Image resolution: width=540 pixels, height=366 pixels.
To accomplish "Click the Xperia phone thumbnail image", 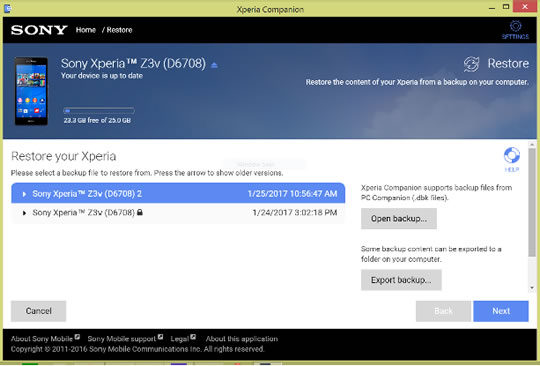I will click(x=31, y=91).
